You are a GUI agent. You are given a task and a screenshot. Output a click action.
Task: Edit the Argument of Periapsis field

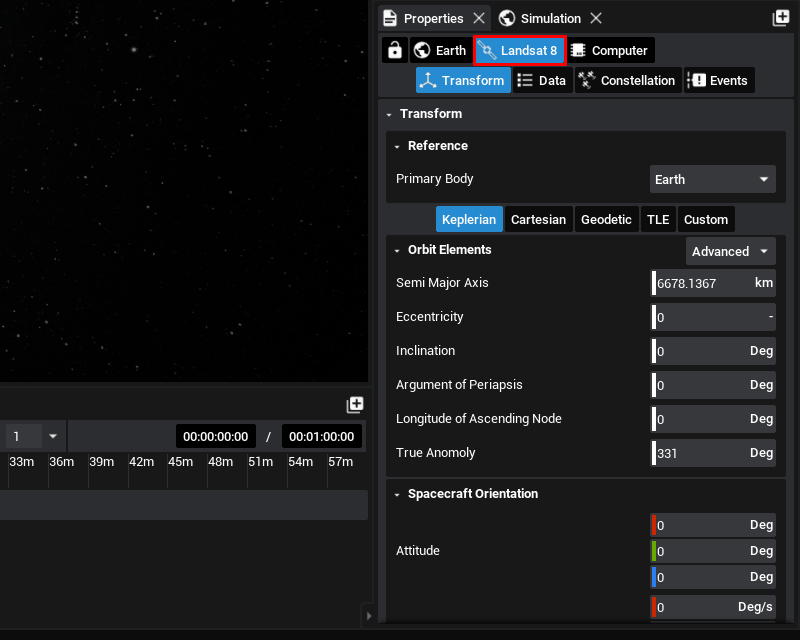[x=713, y=385]
